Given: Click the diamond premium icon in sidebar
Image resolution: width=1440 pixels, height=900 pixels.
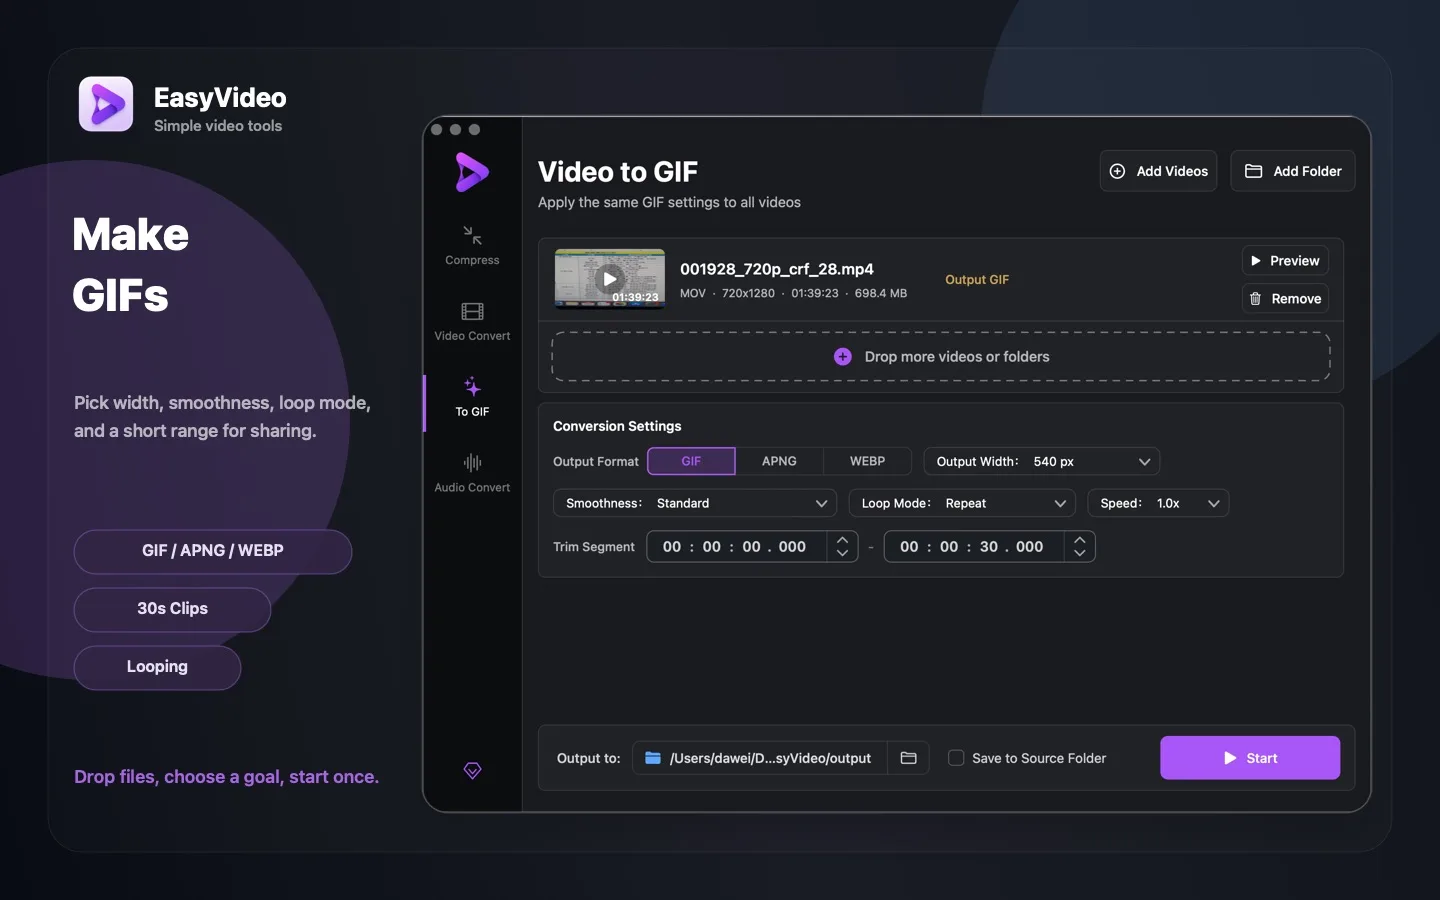Looking at the screenshot, I should click(472, 770).
